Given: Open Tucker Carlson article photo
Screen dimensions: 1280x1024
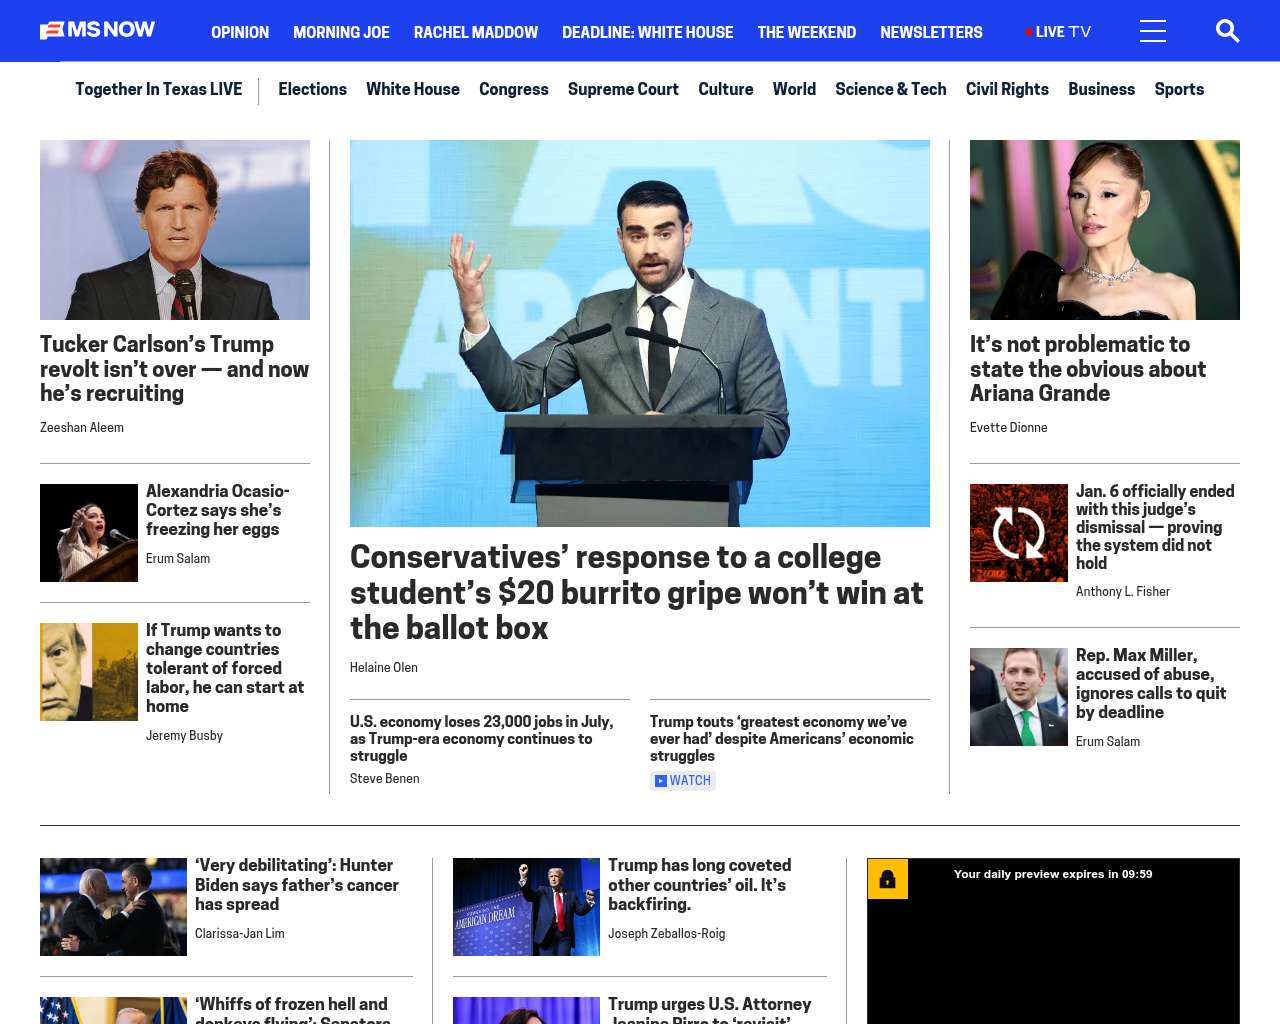Looking at the screenshot, I should [x=175, y=230].
